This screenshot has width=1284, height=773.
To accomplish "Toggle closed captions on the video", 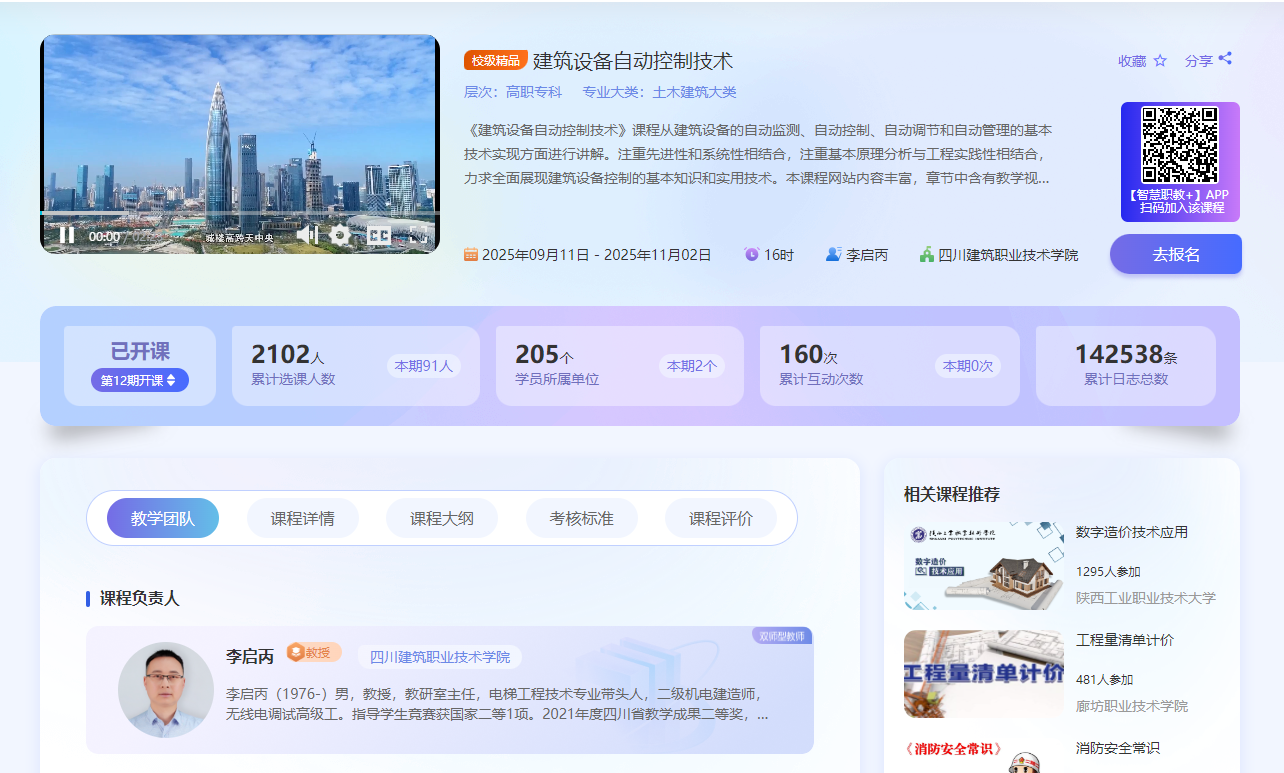I will [x=379, y=235].
